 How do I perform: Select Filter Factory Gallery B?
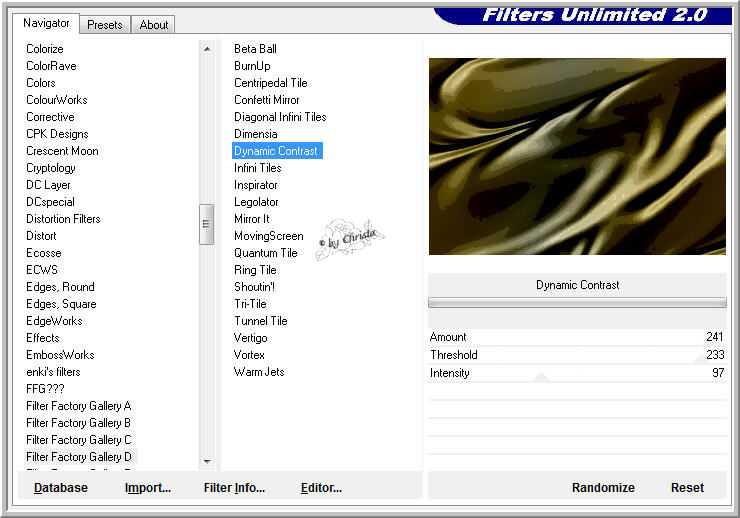coord(78,423)
